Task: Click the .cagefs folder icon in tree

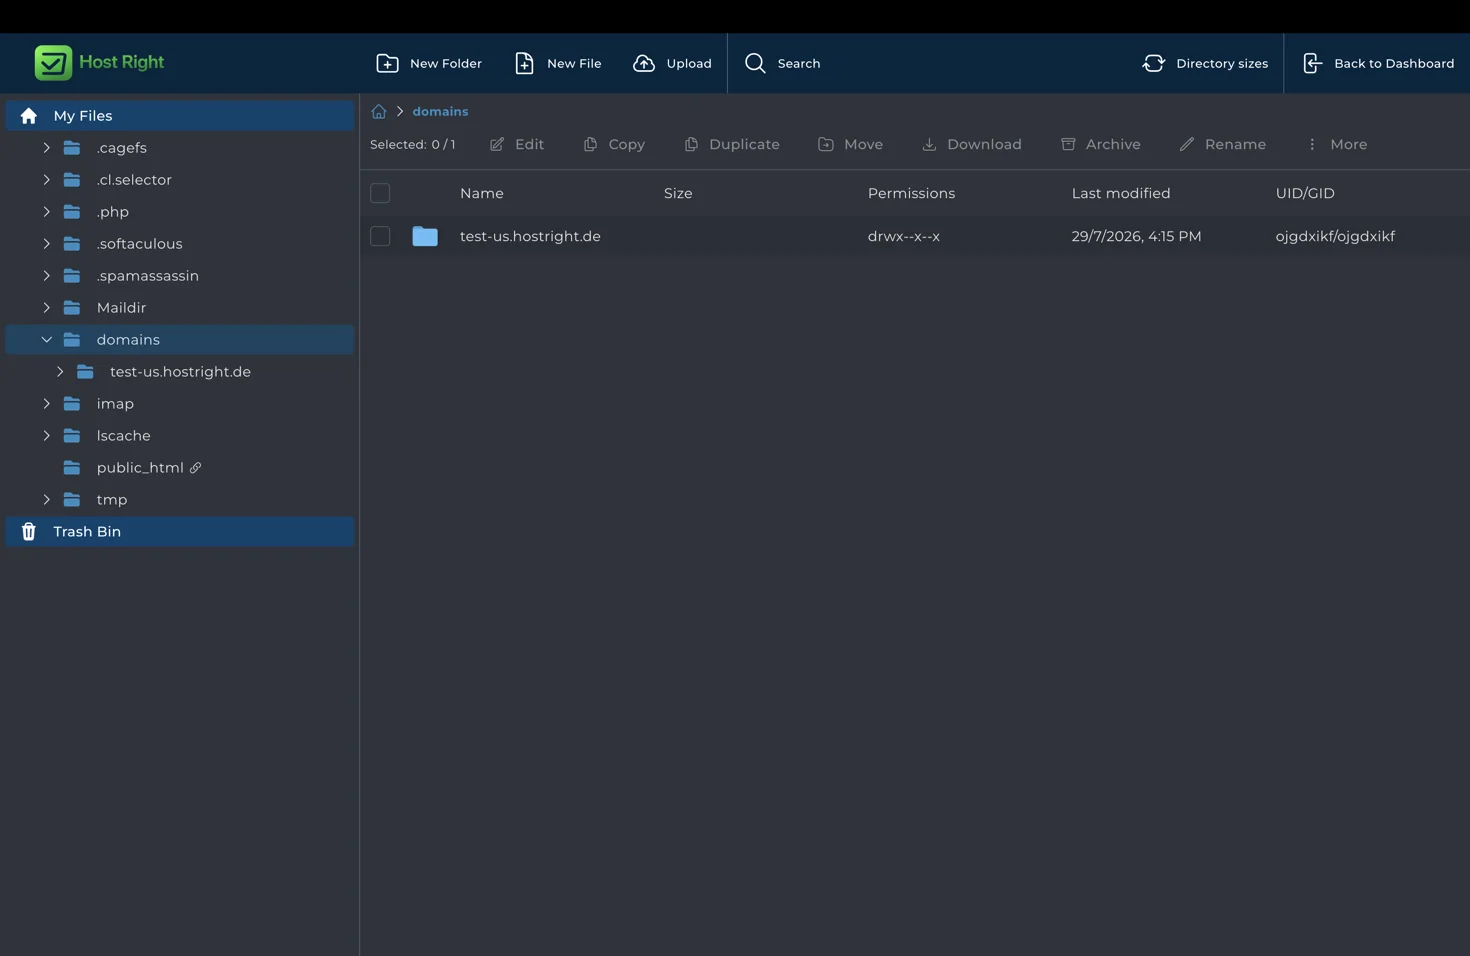Action: [x=72, y=148]
